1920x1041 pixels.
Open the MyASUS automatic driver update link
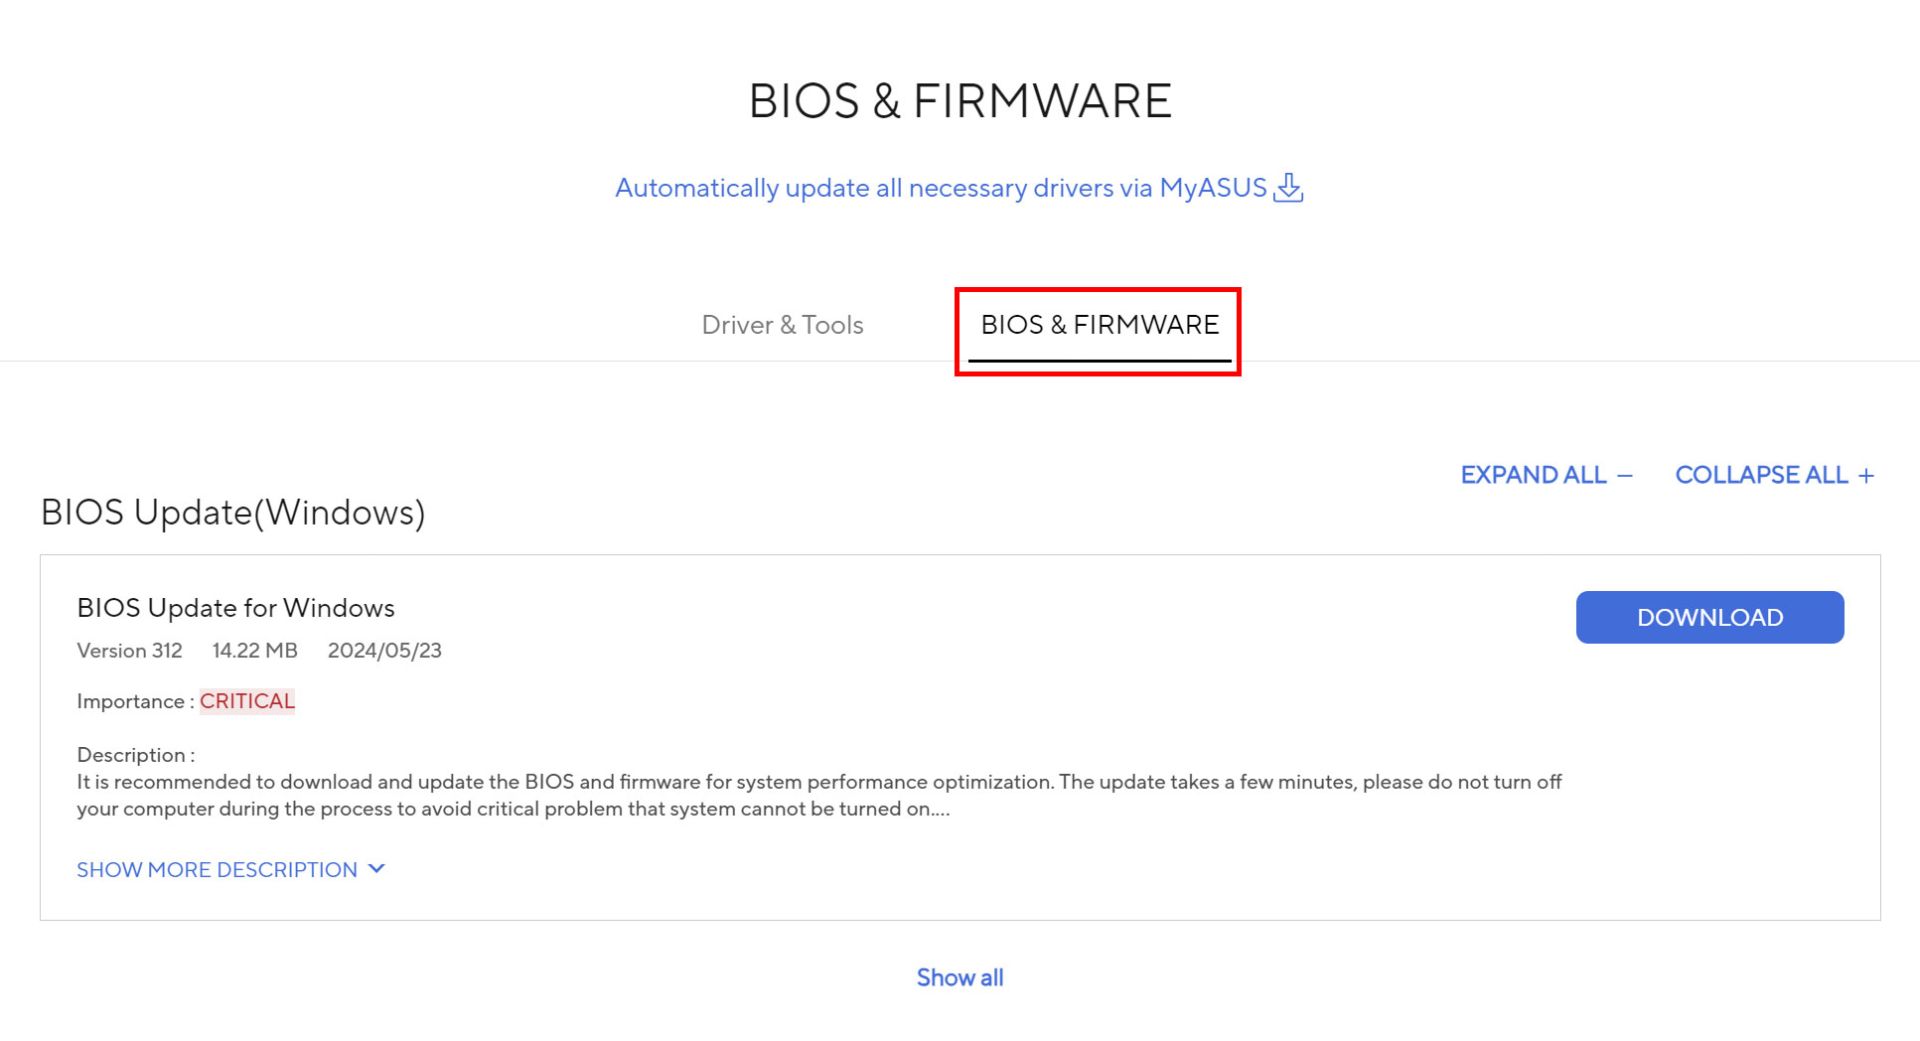940,188
